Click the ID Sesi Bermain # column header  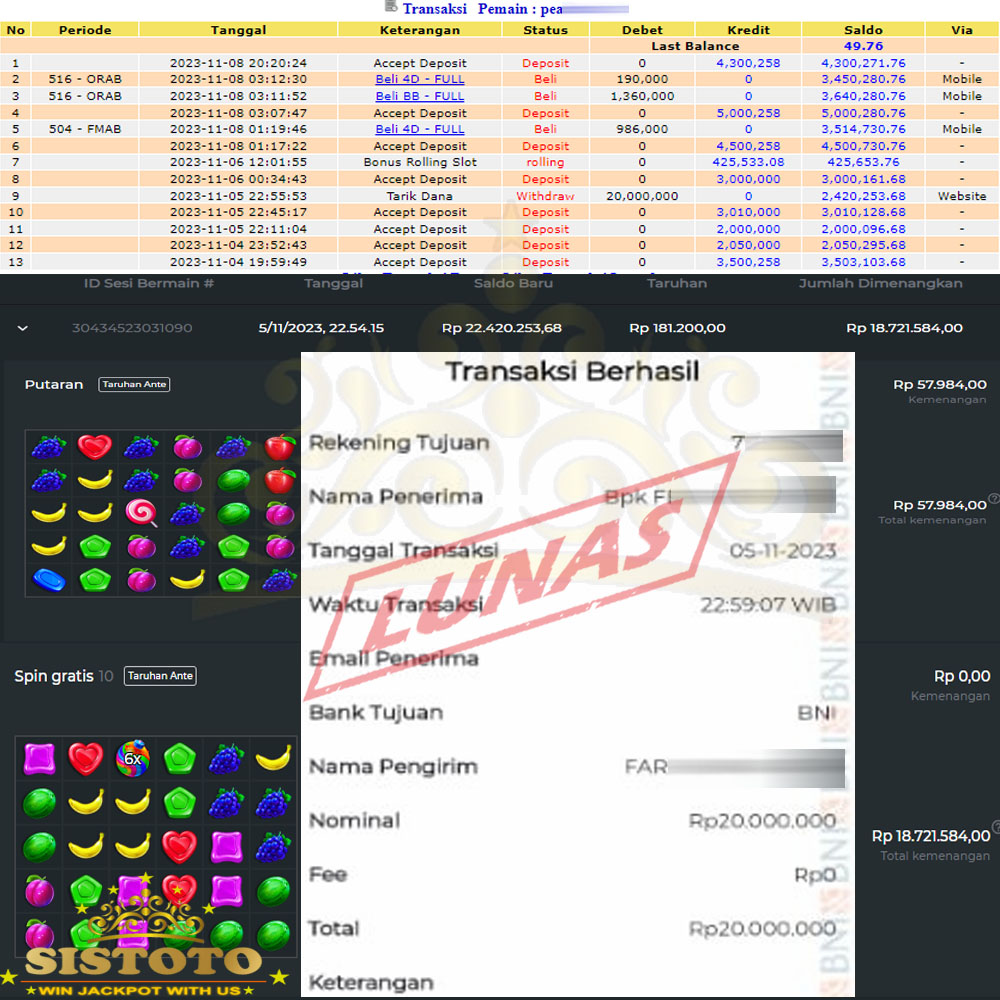(x=149, y=283)
